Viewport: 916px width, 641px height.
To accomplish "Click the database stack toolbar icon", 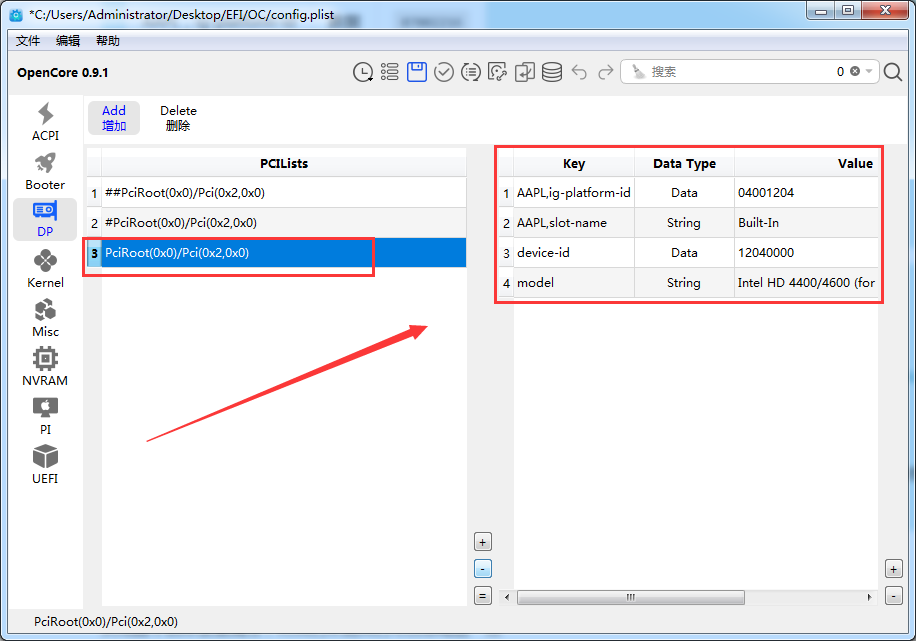I will point(552,72).
